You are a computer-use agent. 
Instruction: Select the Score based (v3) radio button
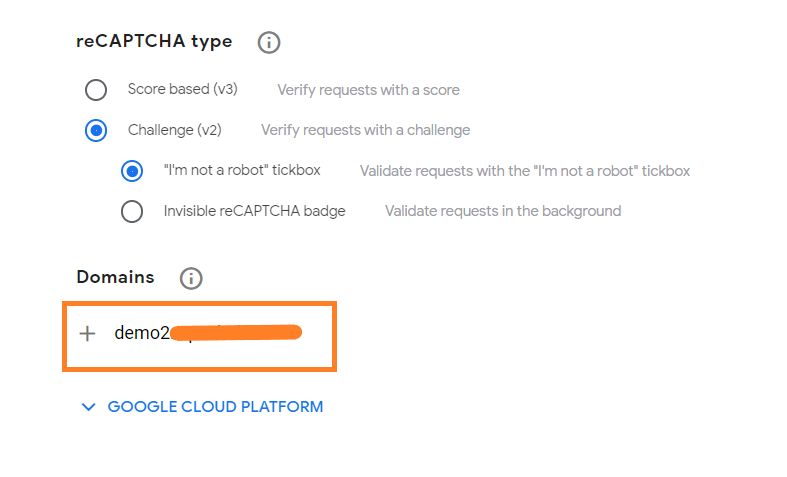[x=96, y=90]
